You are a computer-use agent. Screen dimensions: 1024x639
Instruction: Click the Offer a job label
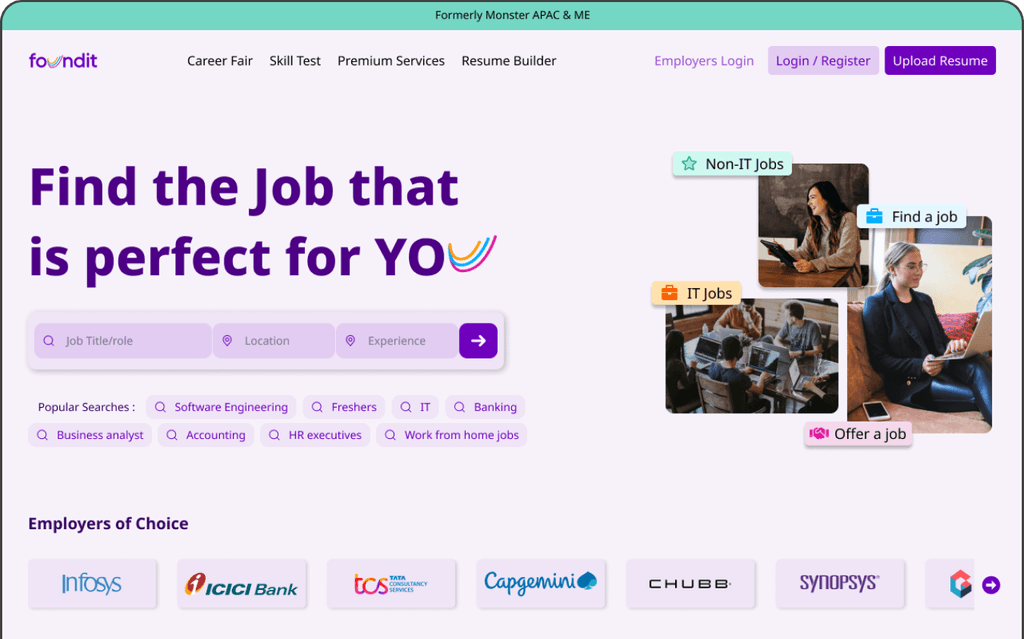[858, 434]
